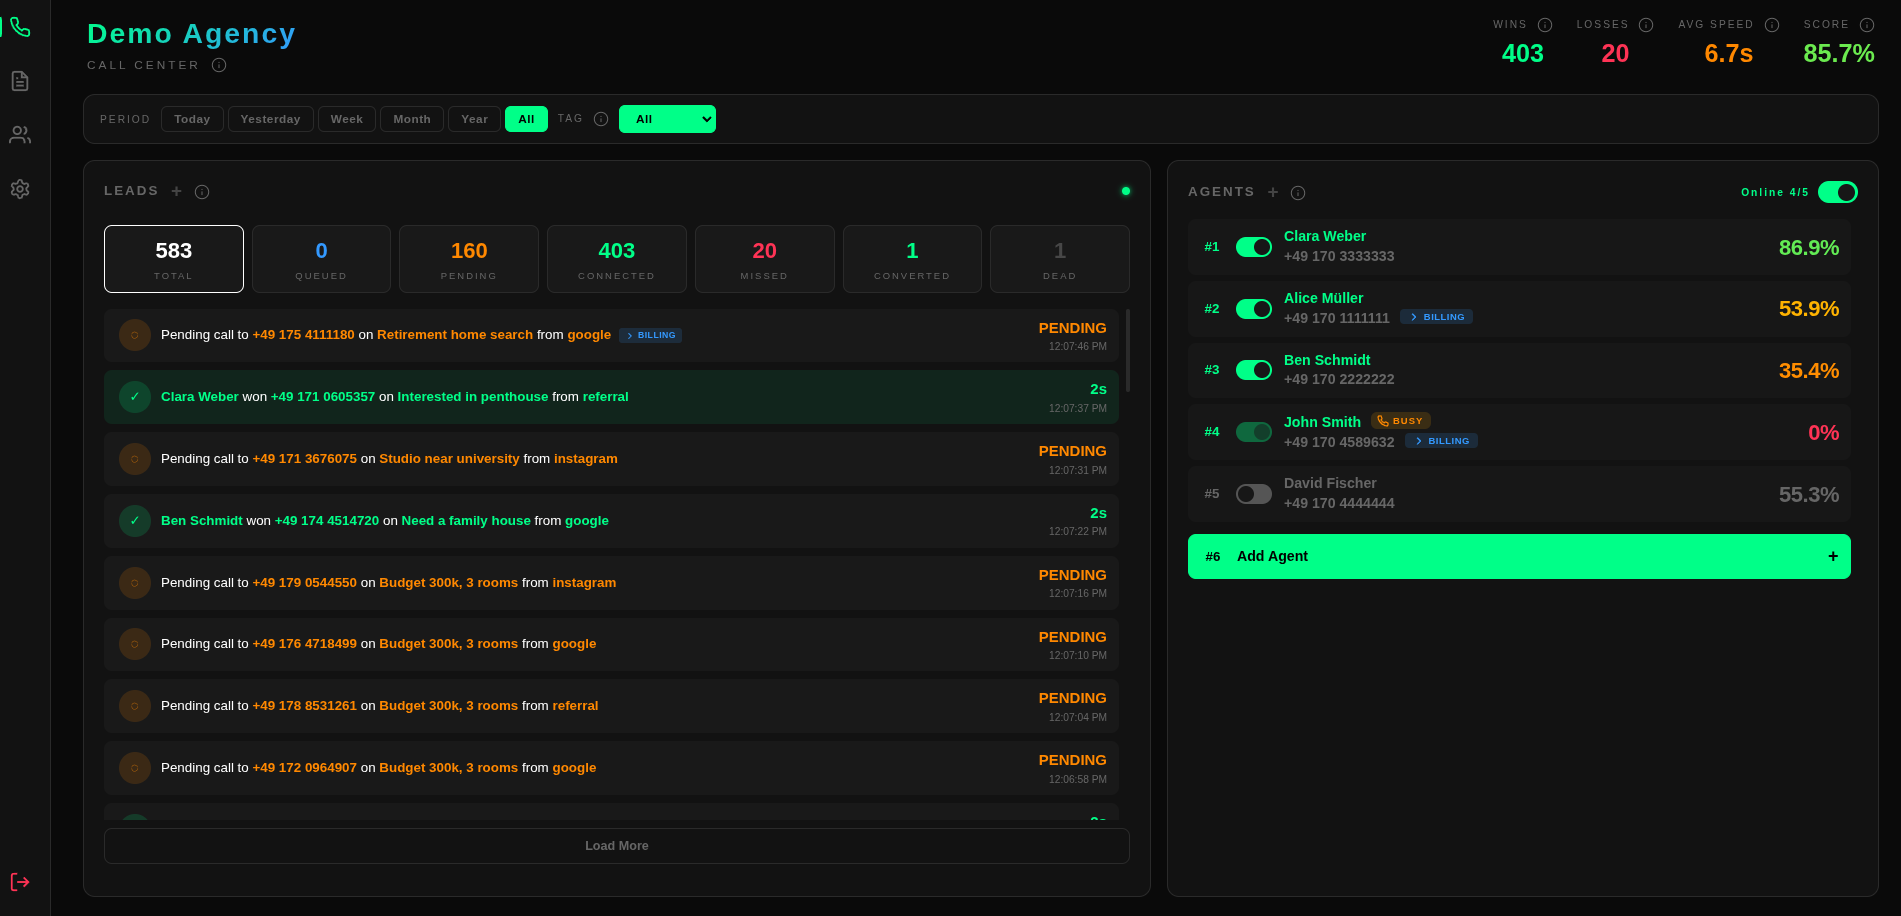
Task: Open the phone calls sidebar icon
Action: [20, 27]
